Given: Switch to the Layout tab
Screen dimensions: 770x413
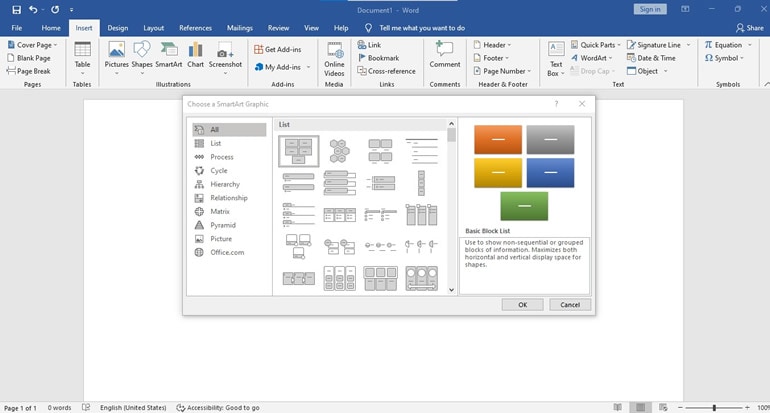Looking at the screenshot, I should (x=154, y=28).
